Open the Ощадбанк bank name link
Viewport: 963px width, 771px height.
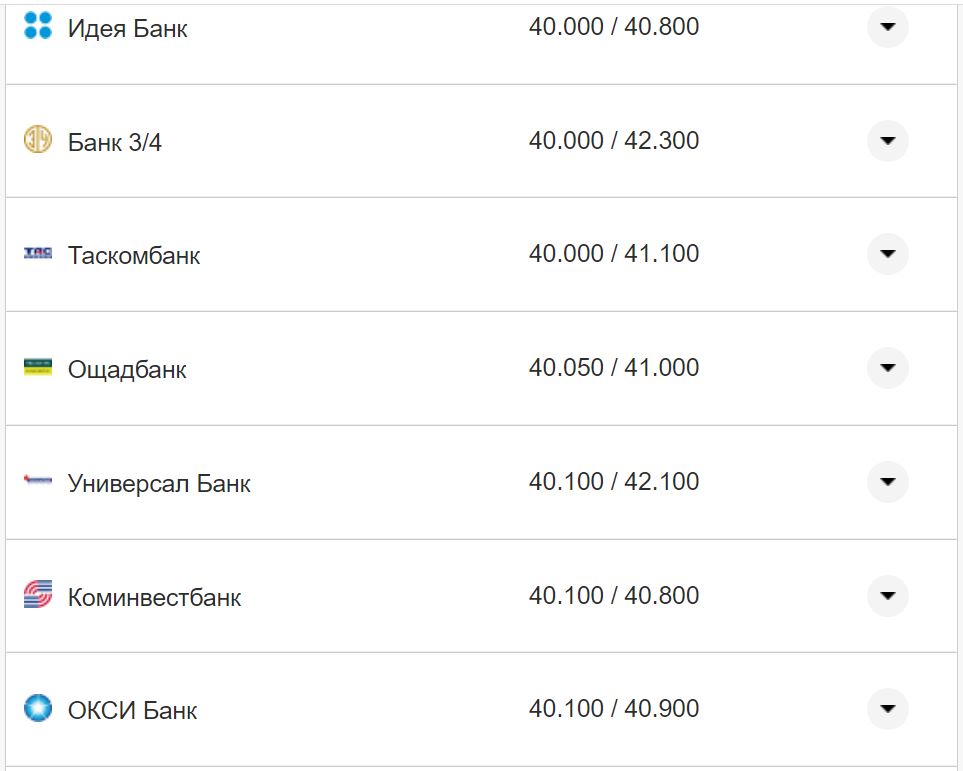point(127,370)
